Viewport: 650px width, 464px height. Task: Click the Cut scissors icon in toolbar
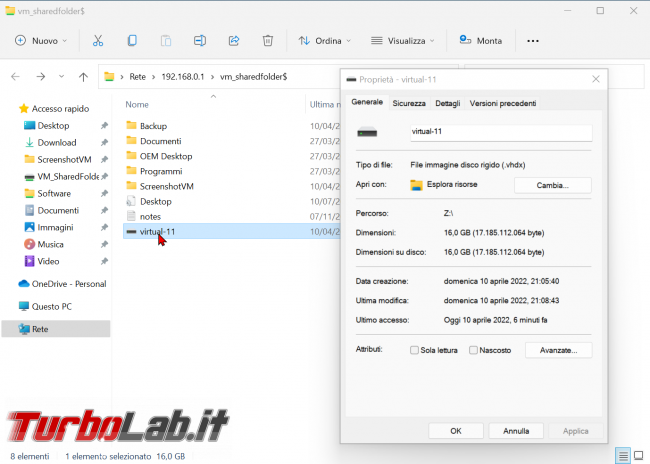(98, 41)
